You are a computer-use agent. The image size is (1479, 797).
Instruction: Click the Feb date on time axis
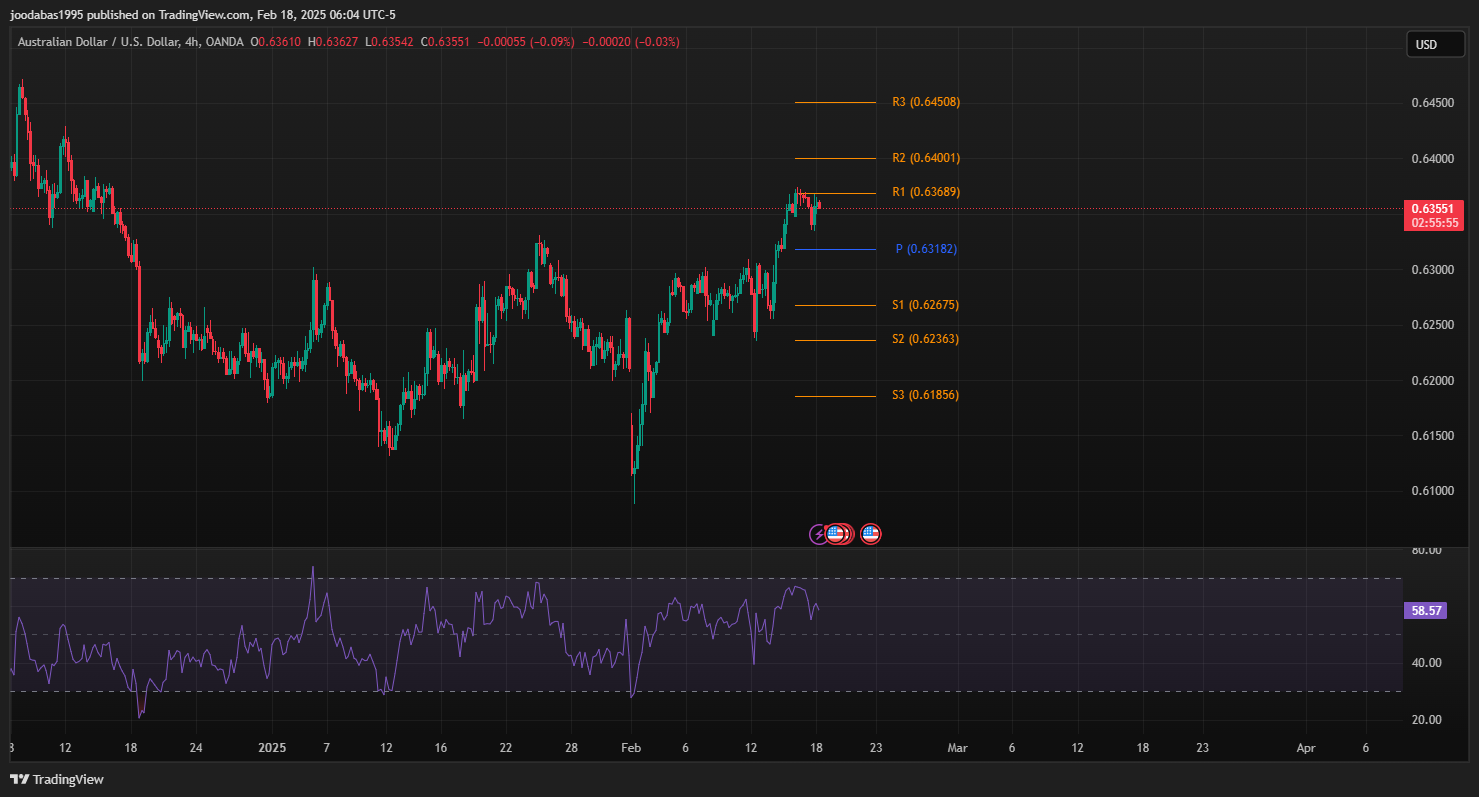(x=630, y=747)
